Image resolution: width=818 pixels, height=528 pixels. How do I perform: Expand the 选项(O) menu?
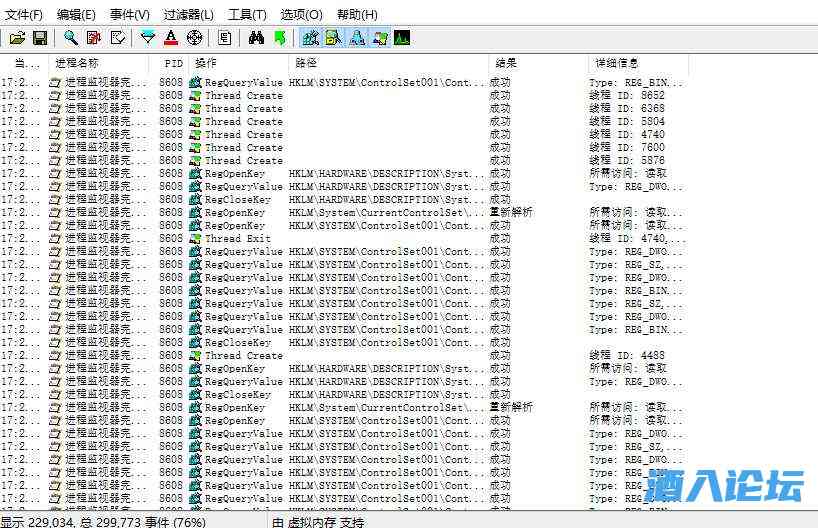301,14
